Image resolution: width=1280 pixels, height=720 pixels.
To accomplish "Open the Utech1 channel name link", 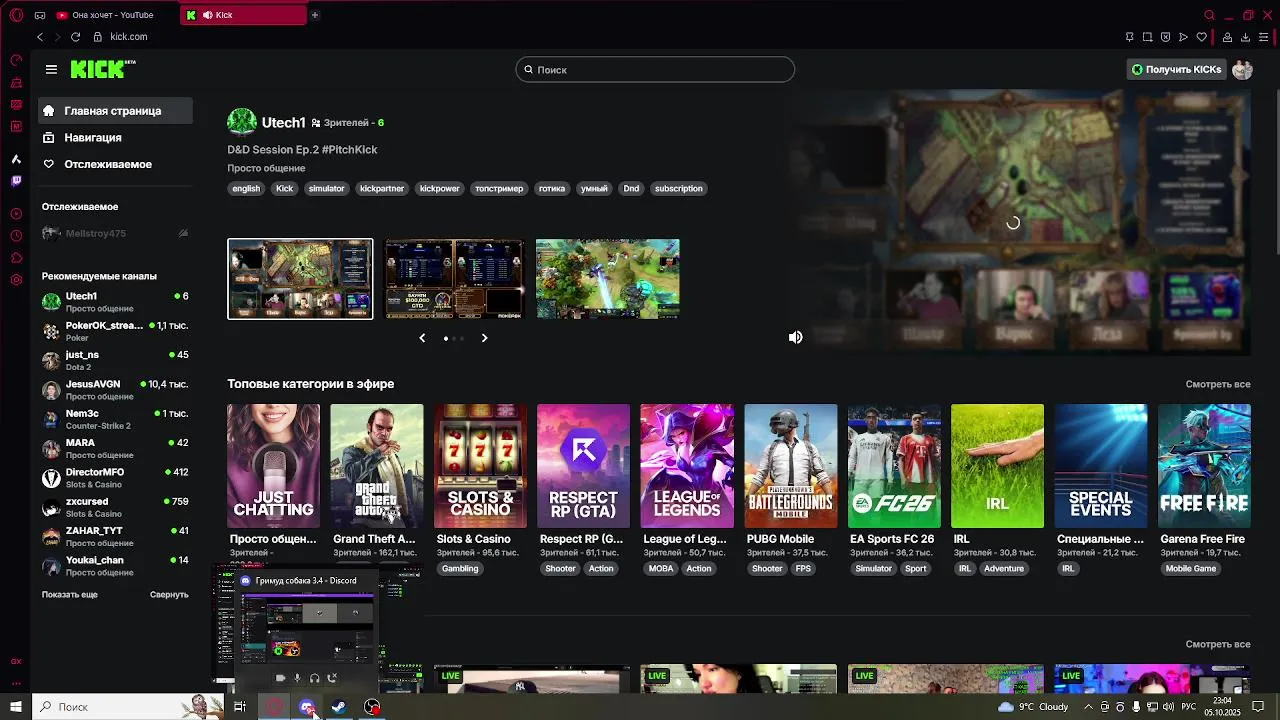I will tap(283, 122).
